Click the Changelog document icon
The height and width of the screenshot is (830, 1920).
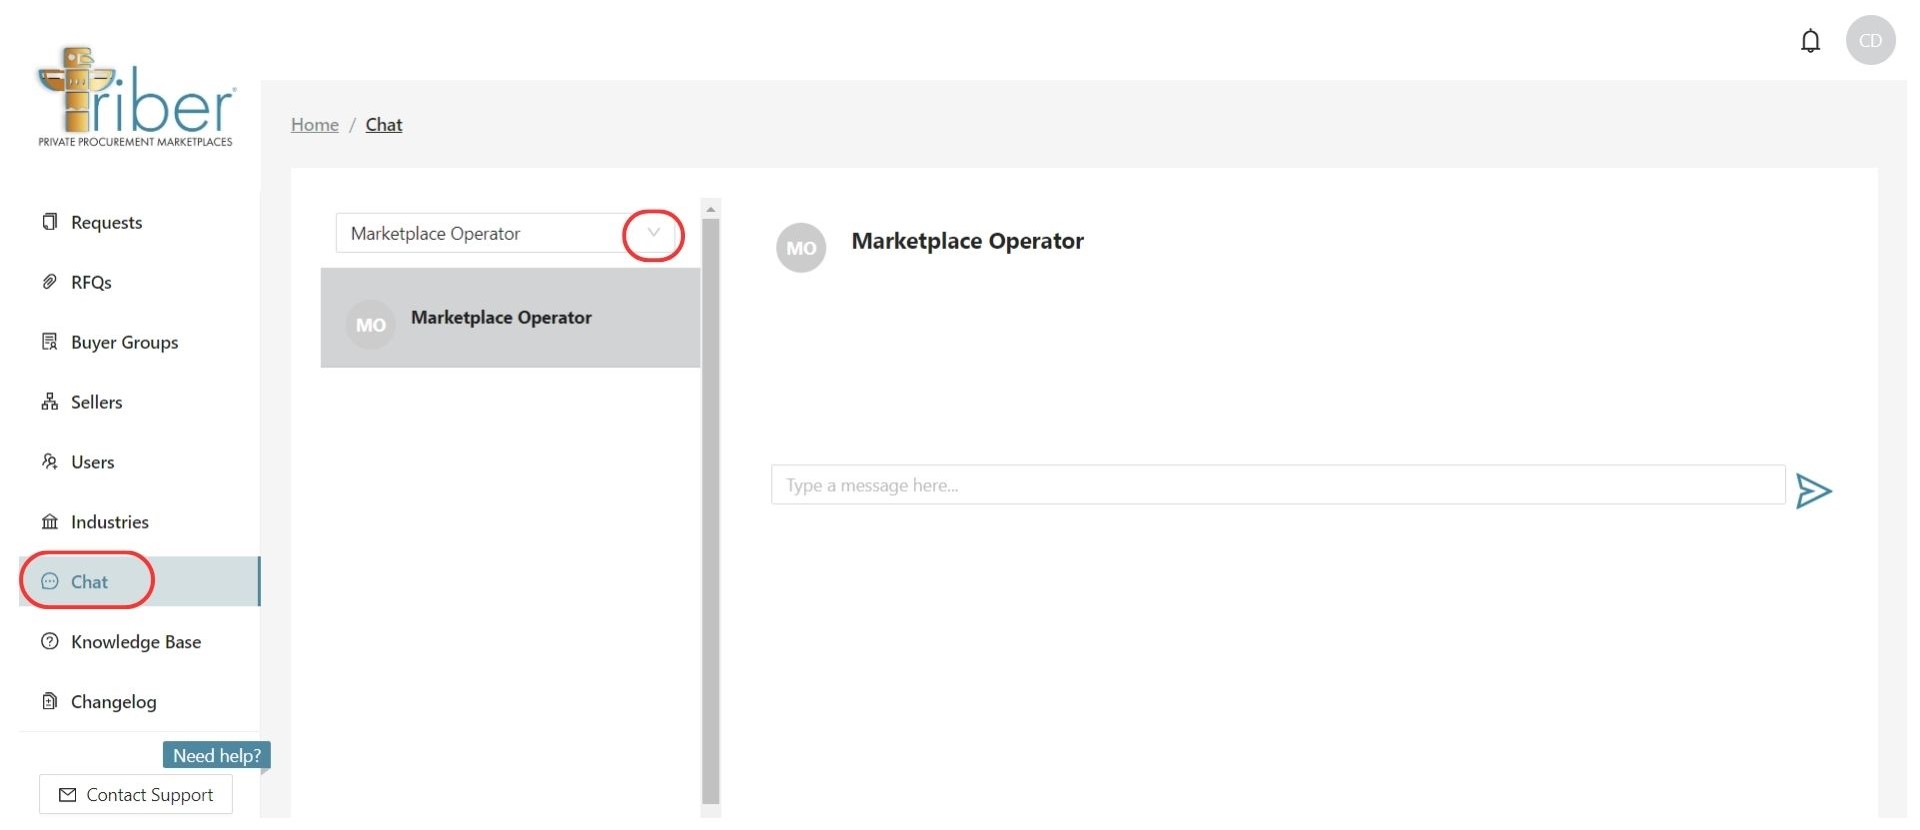[50, 702]
